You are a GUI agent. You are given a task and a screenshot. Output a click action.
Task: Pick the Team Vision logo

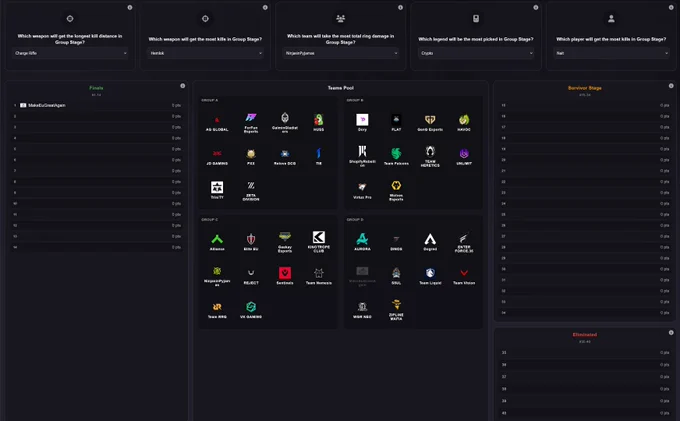click(x=464, y=273)
